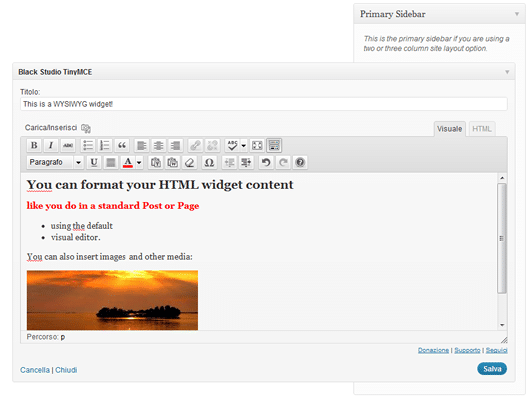Apply italic formatting with the I icon
Image resolution: width=532 pixels, height=400 pixels.
tap(51, 146)
